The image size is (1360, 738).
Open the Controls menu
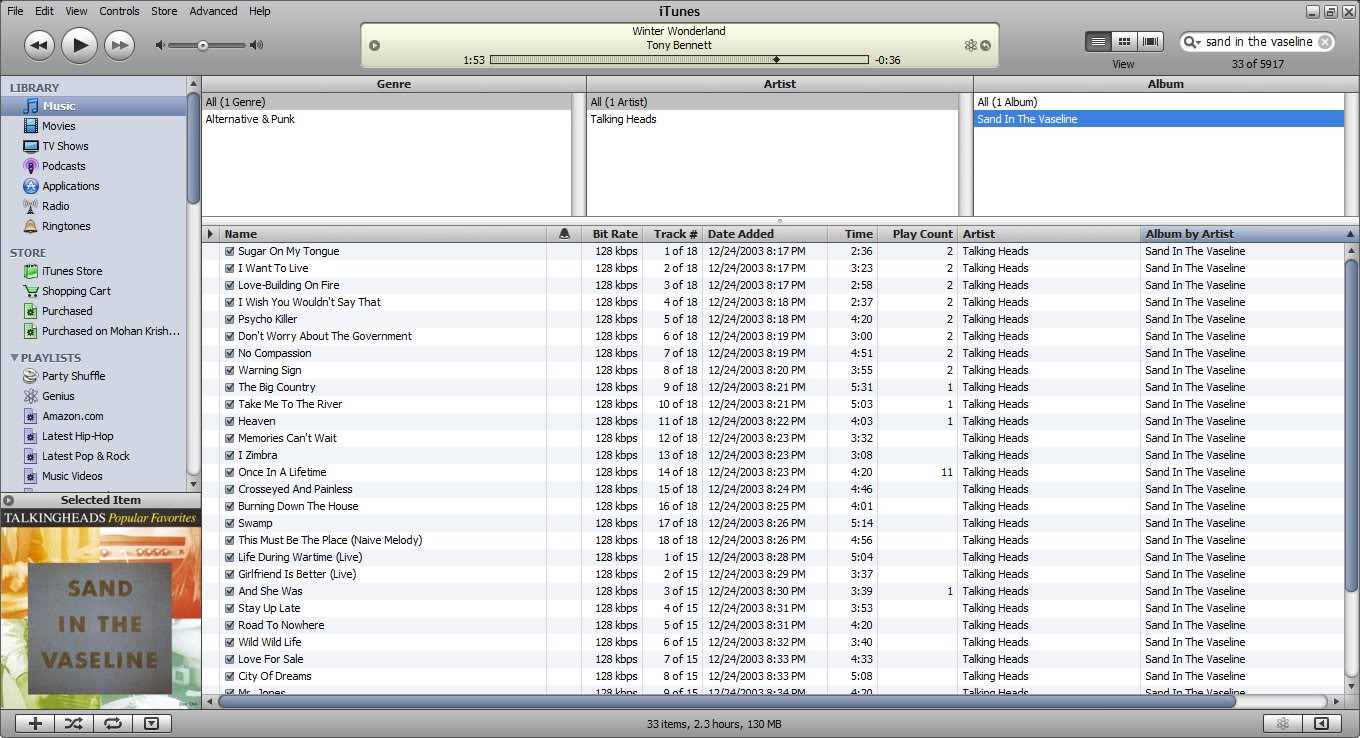pos(120,11)
